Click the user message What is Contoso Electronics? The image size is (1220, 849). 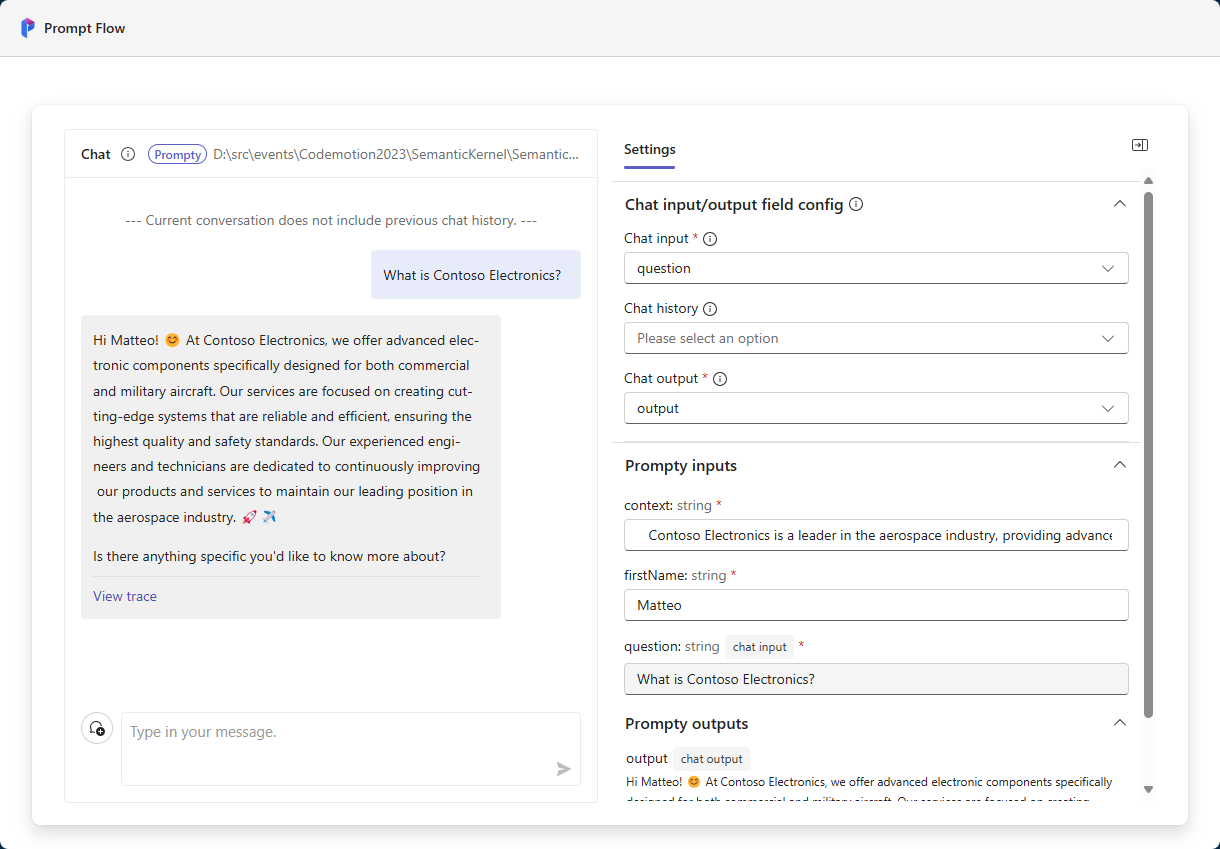(x=476, y=275)
